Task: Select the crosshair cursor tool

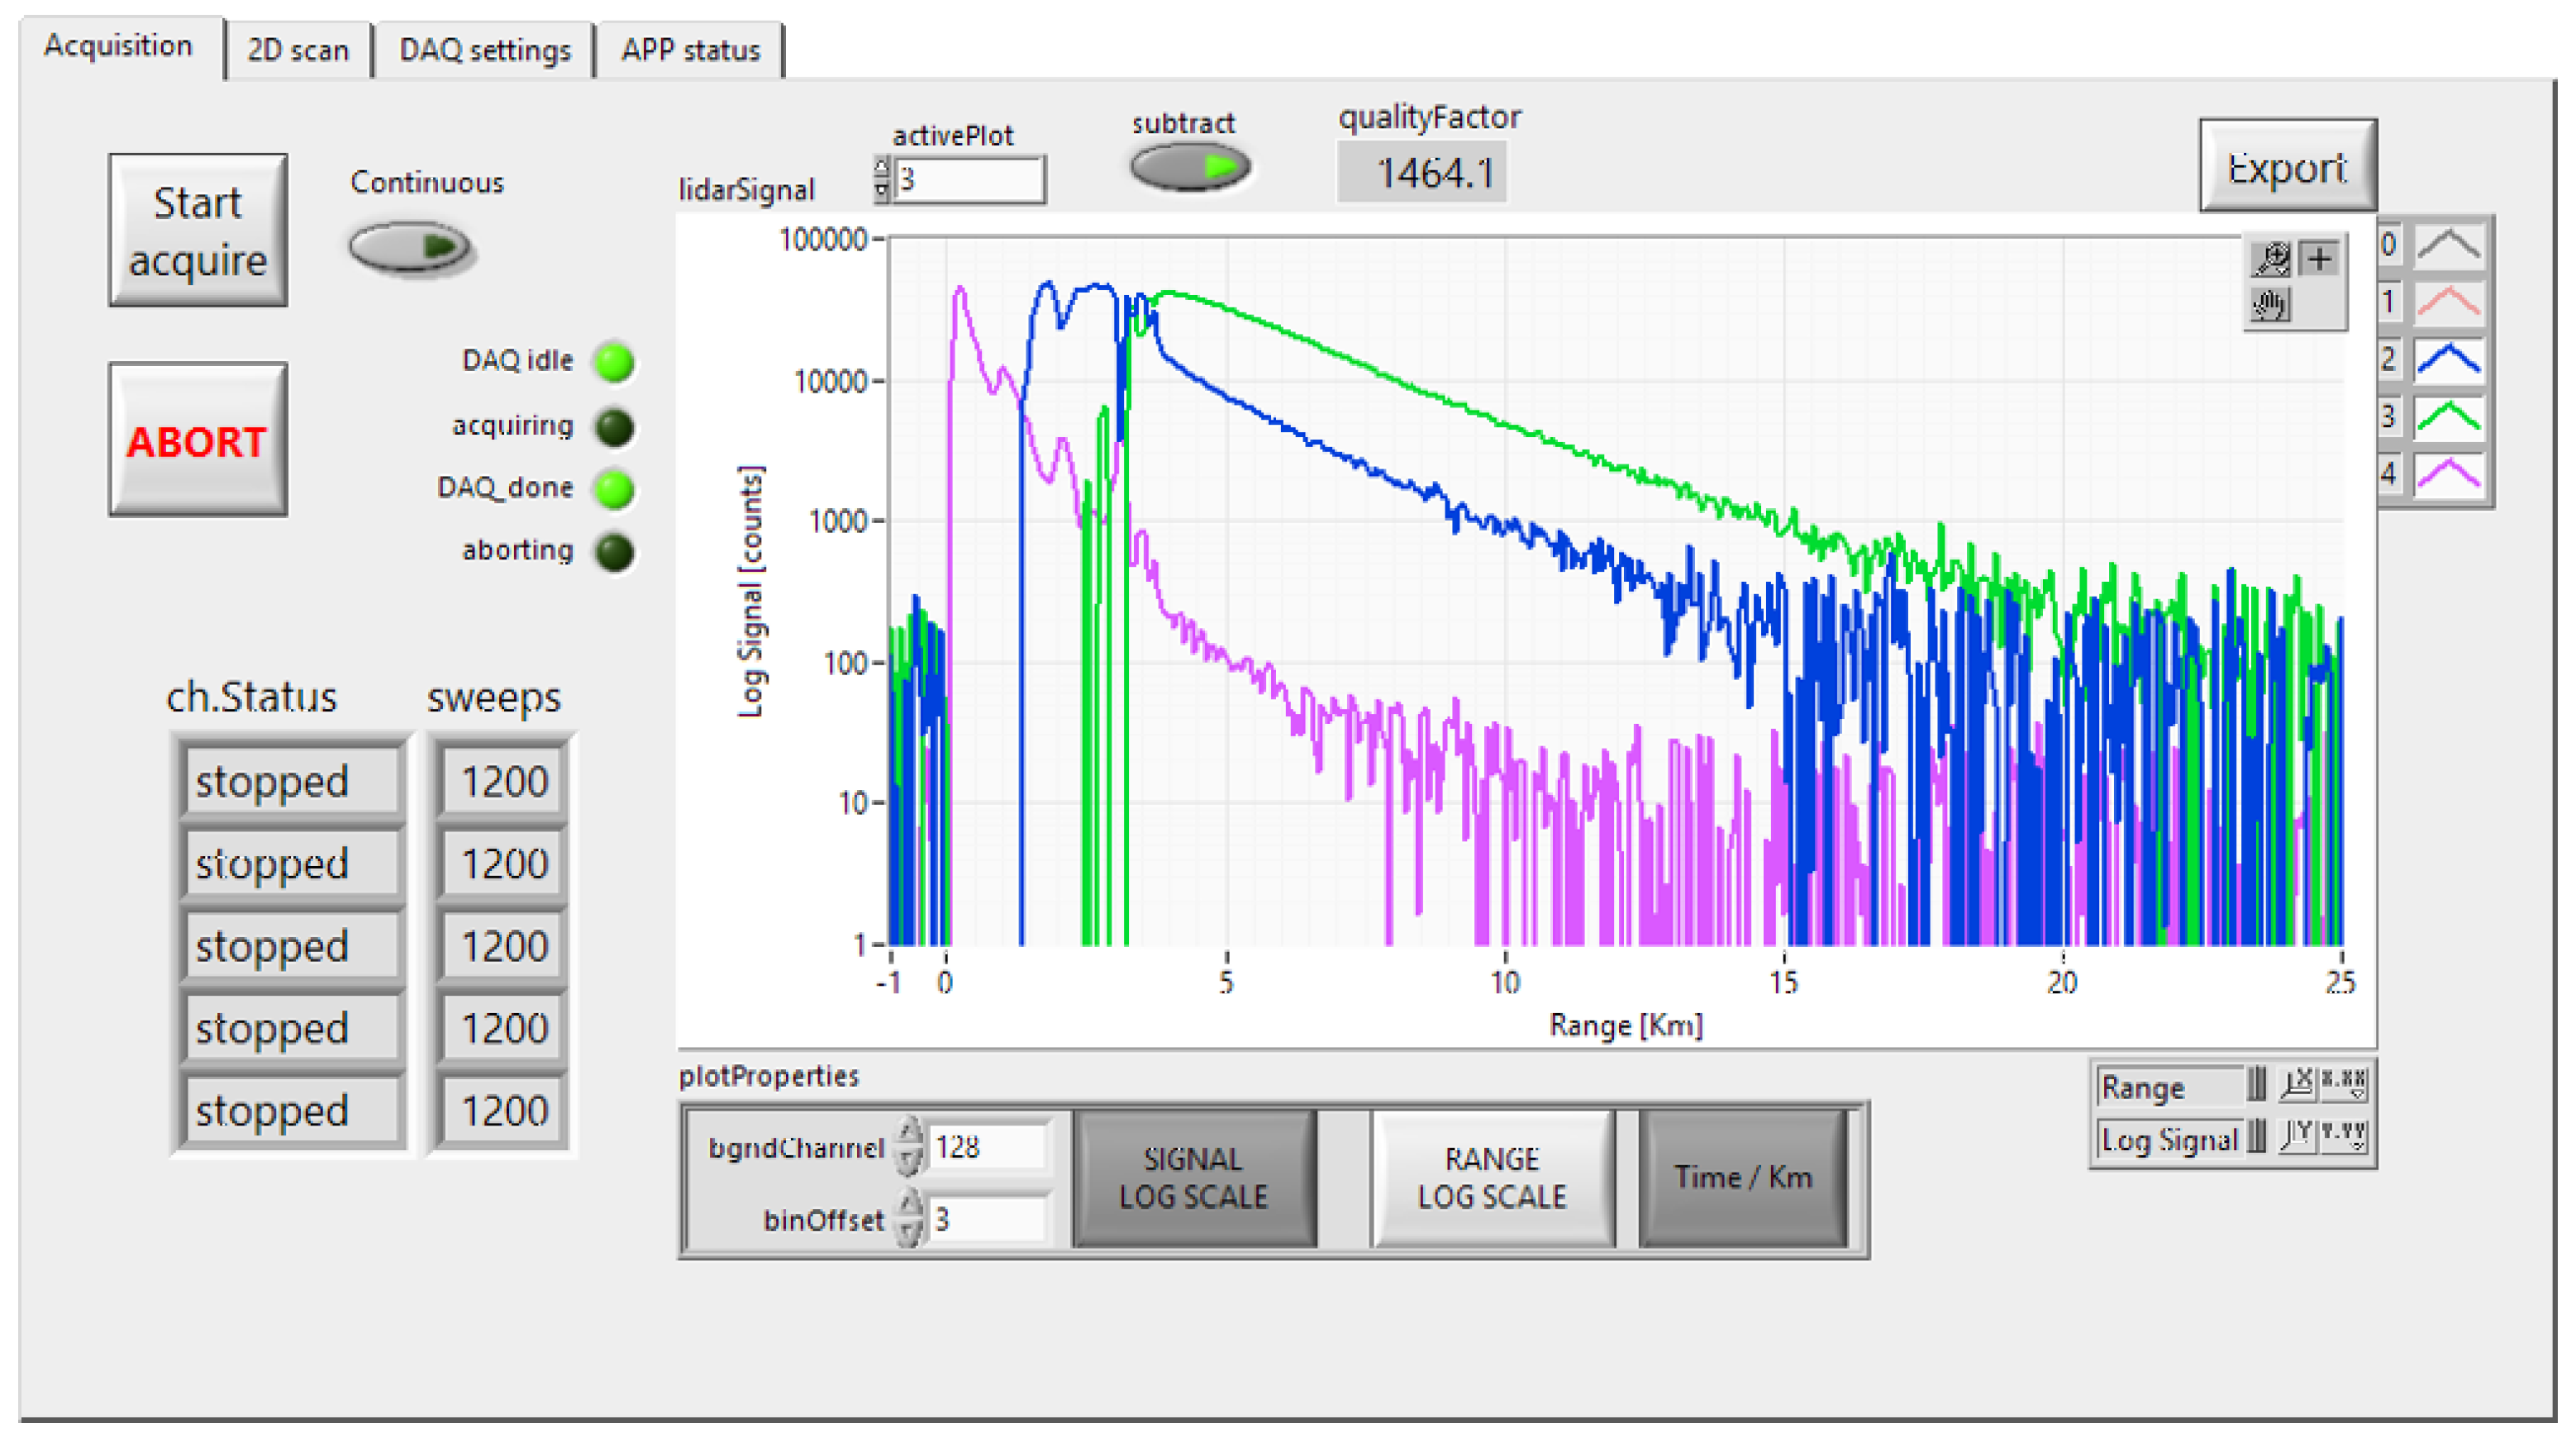Action: click(2320, 259)
